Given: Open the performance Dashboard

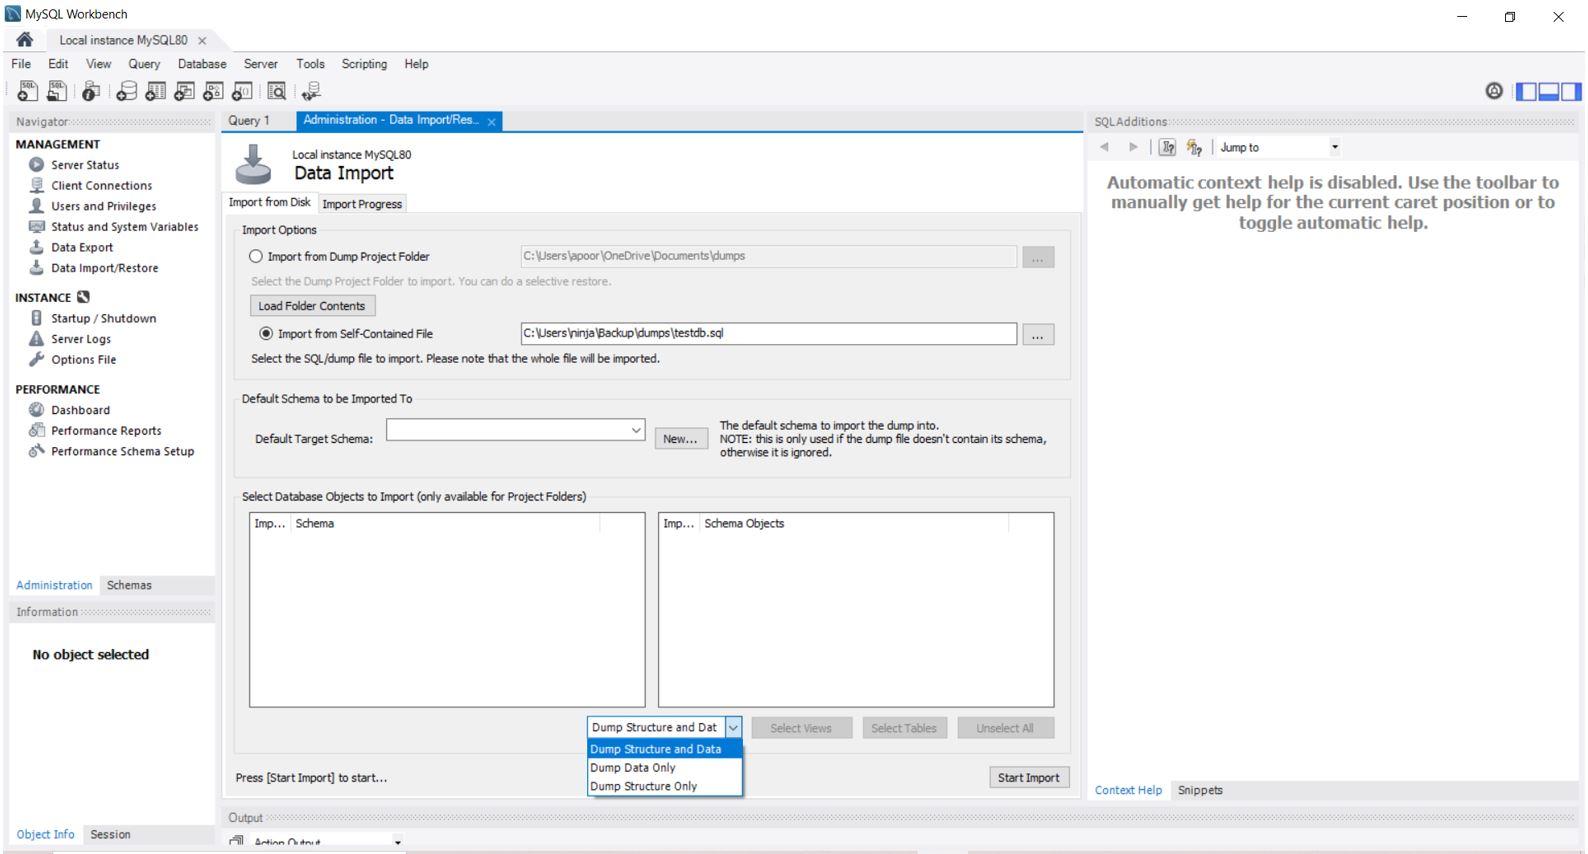Looking at the screenshot, I should (81, 410).
